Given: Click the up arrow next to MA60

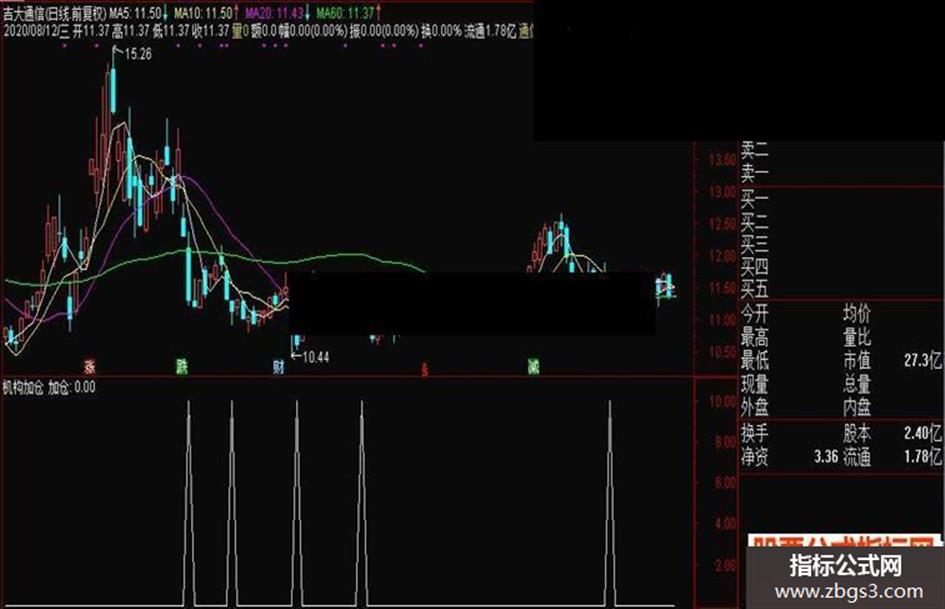Looking at the screenshot, I should [378, 13].
